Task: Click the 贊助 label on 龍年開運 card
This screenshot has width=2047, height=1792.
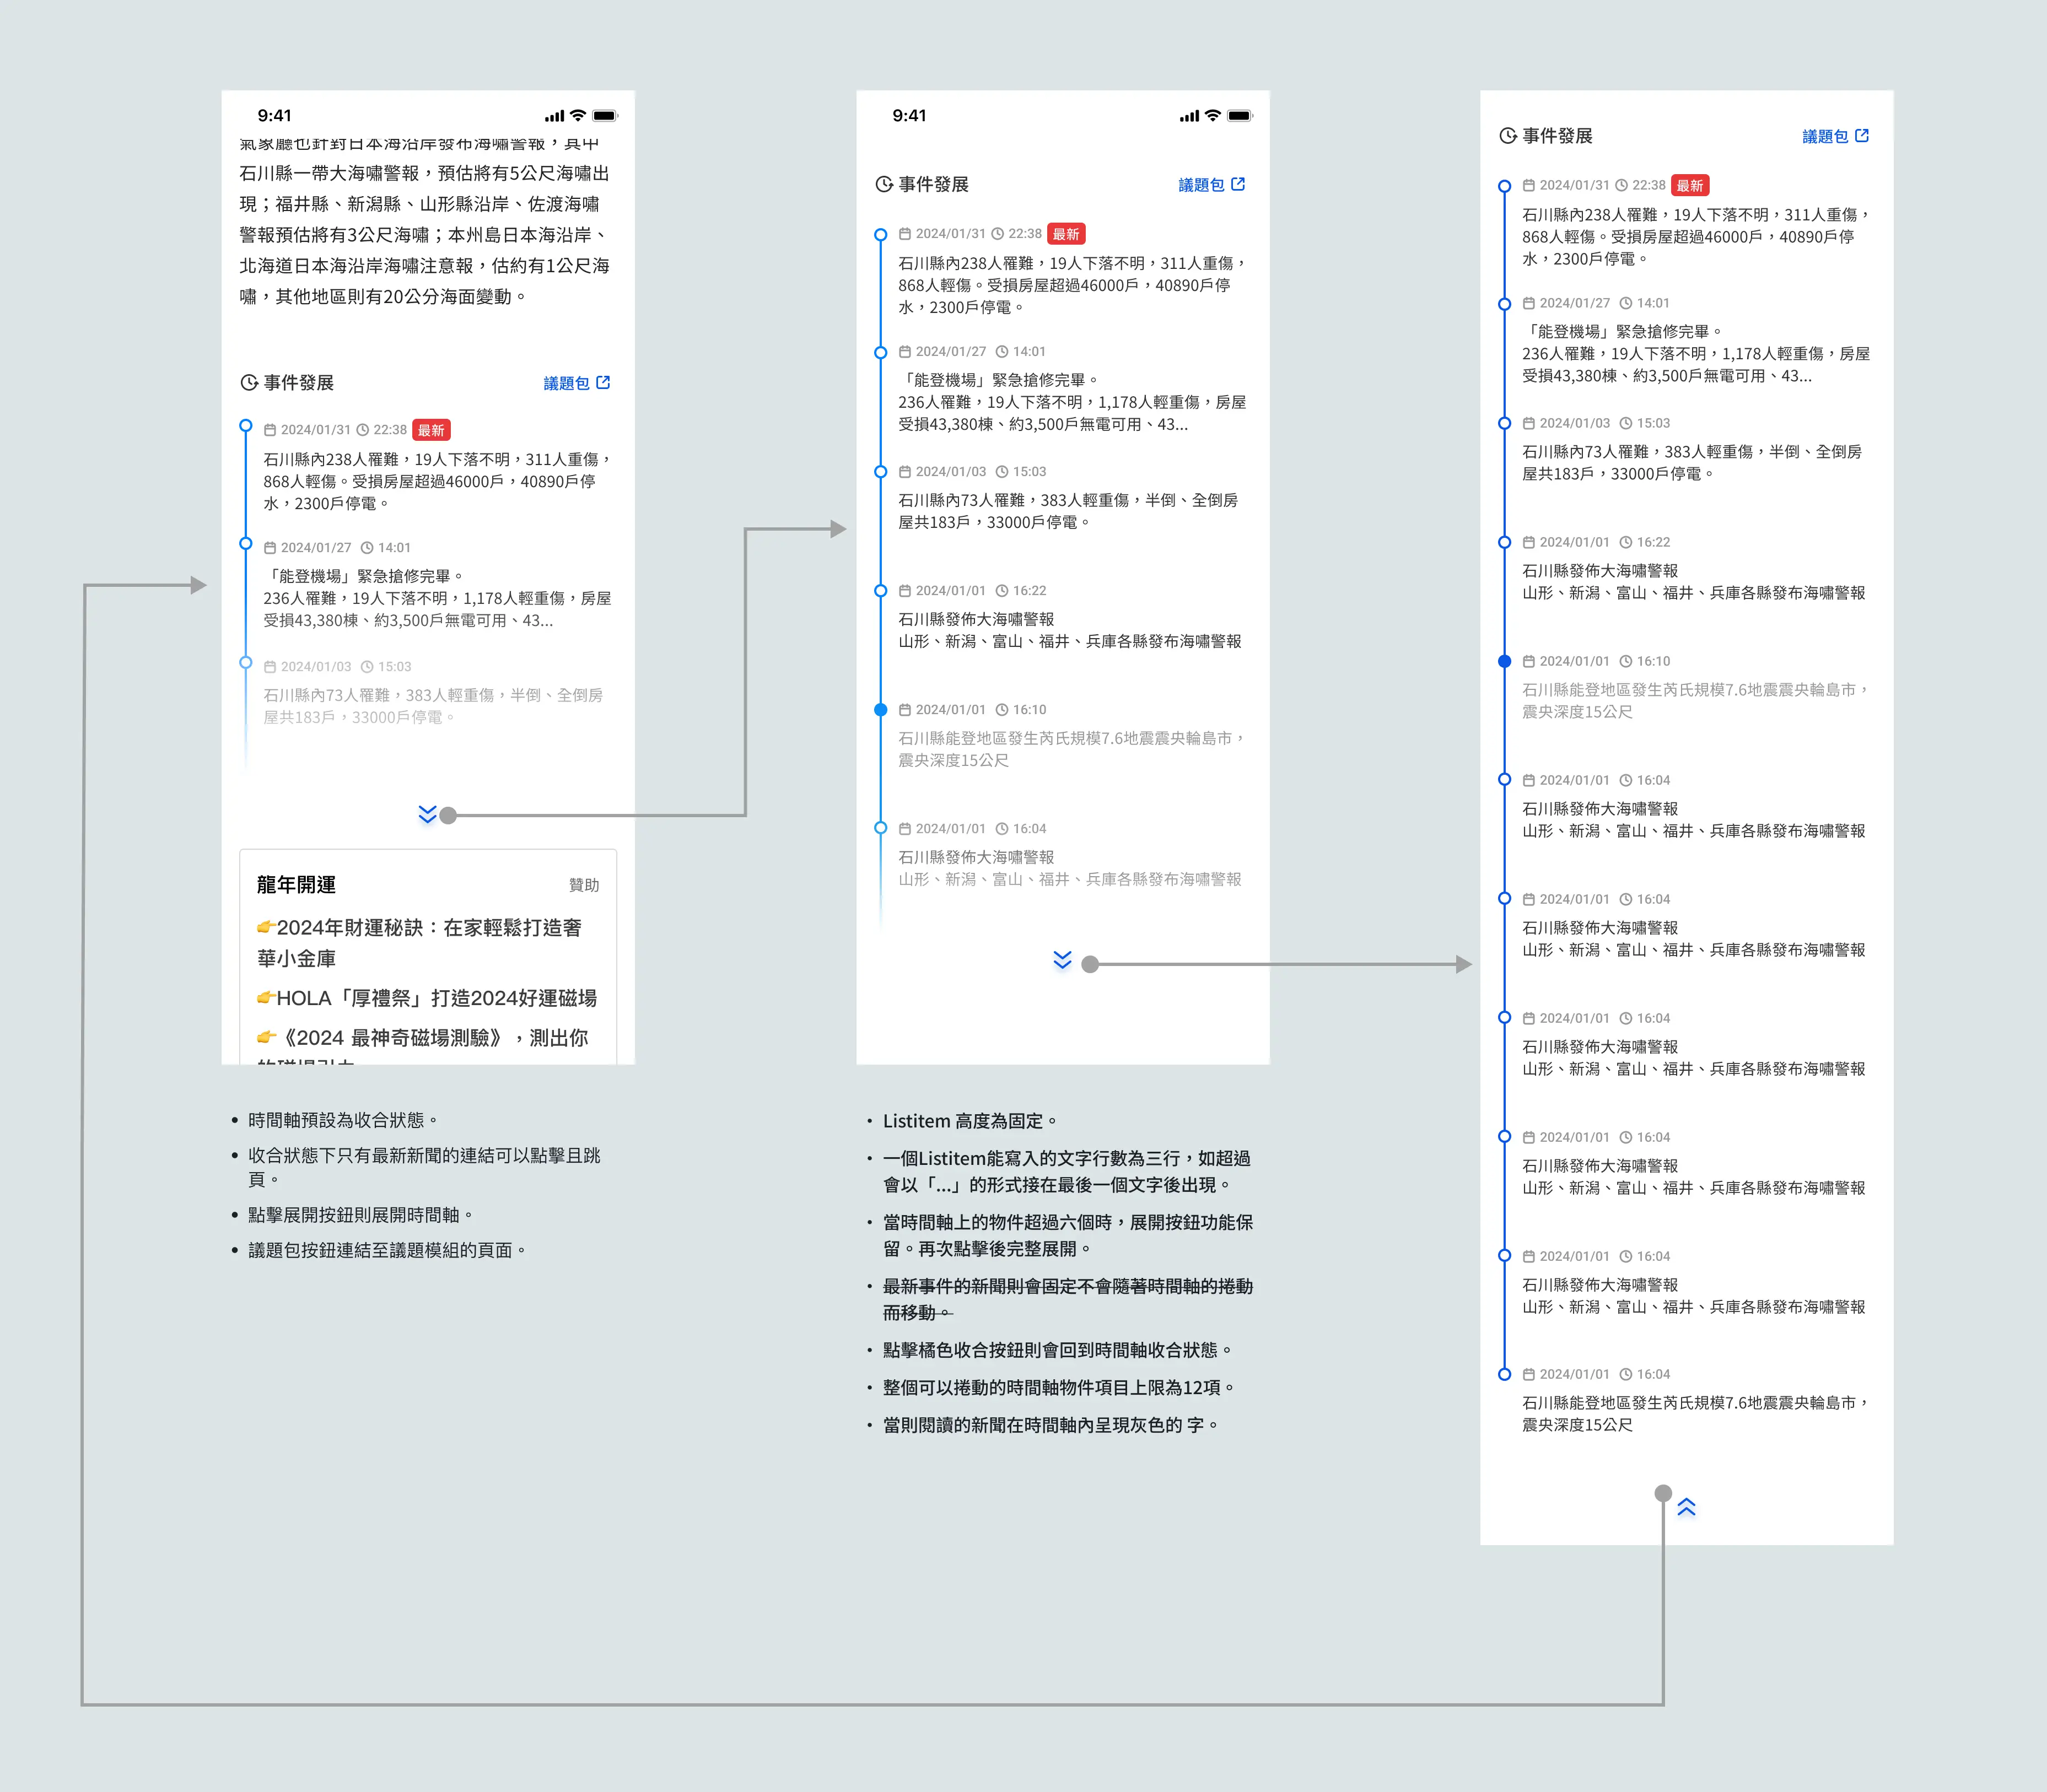Action: click(584, 885)
